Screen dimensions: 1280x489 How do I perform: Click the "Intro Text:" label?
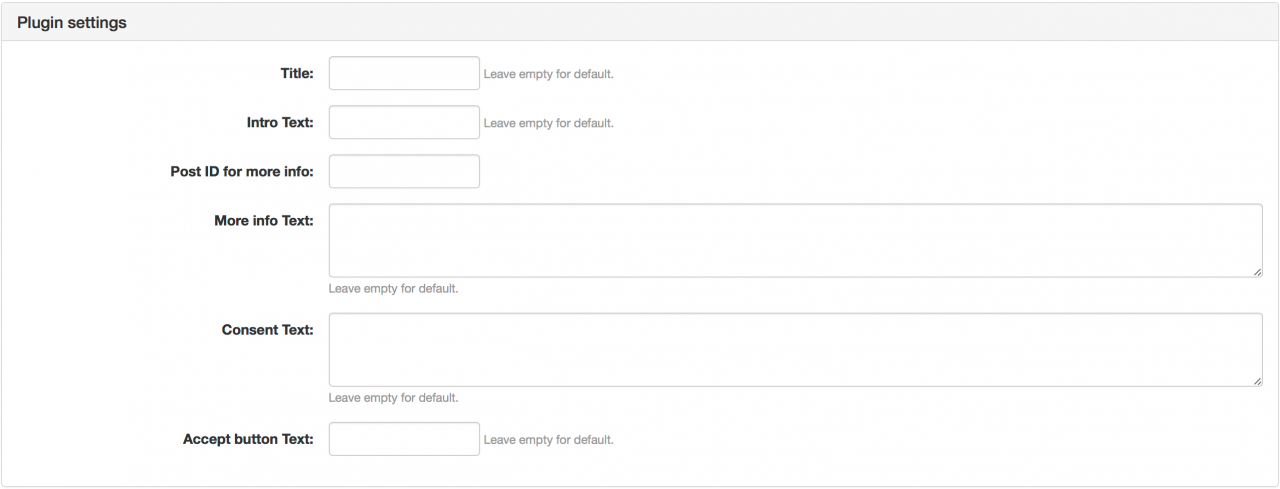(x=280, y=122)
